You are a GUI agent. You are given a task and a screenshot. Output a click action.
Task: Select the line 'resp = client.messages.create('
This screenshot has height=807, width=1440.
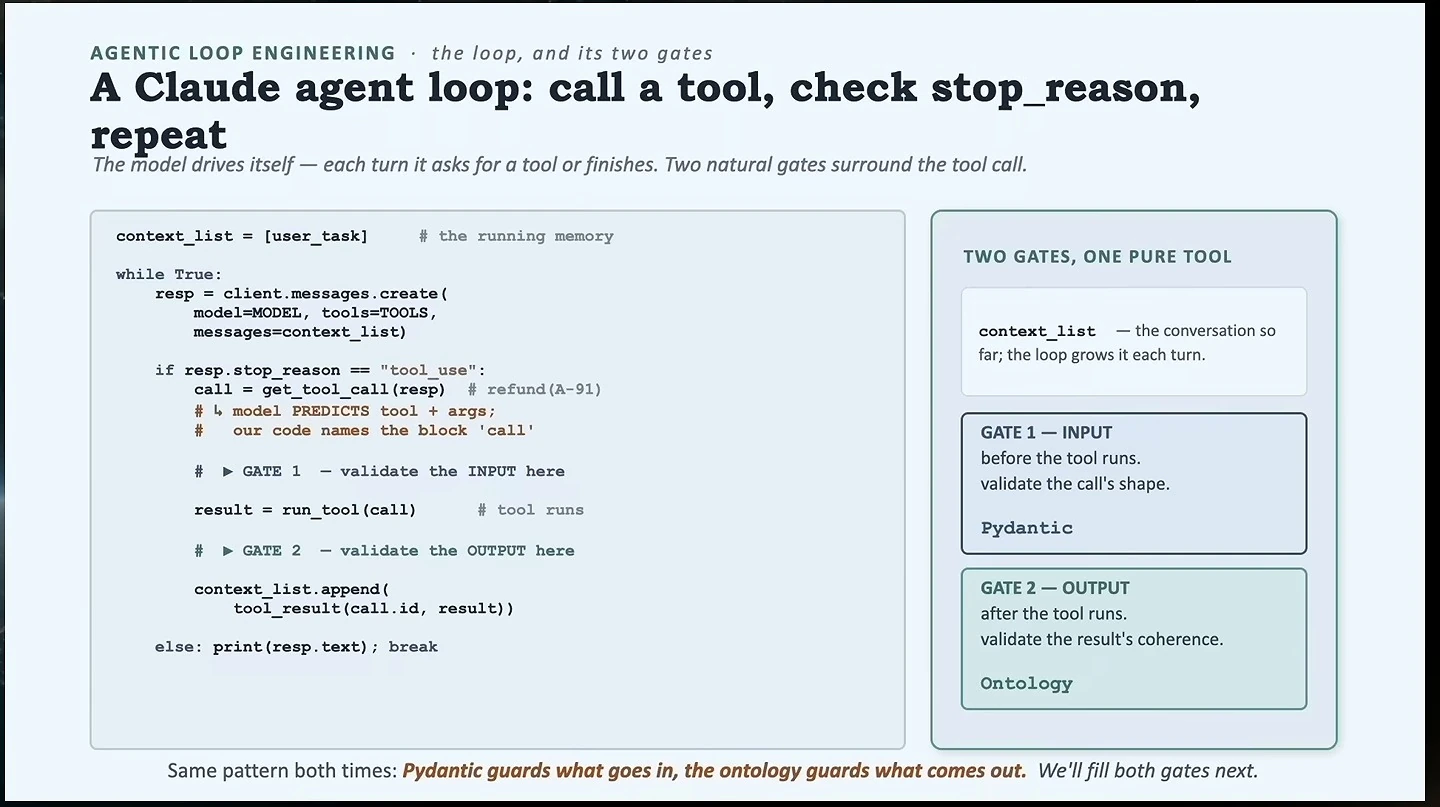point(302,294)
